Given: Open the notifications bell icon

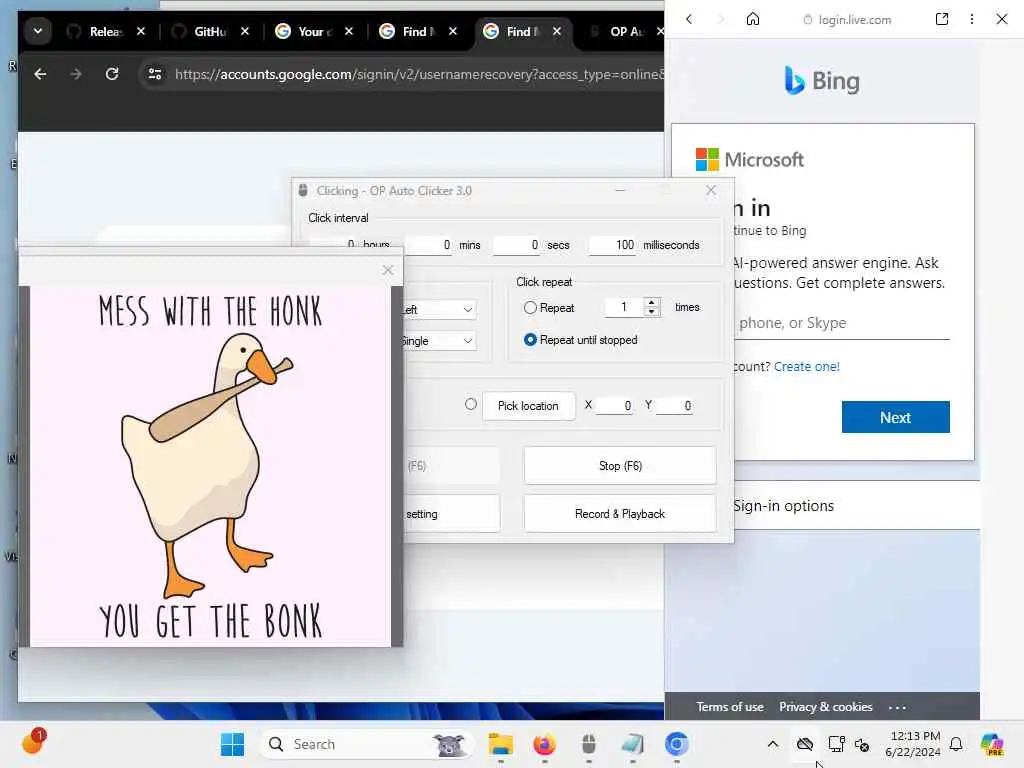Looking at the screenshot, I should [x=956, y=744].
